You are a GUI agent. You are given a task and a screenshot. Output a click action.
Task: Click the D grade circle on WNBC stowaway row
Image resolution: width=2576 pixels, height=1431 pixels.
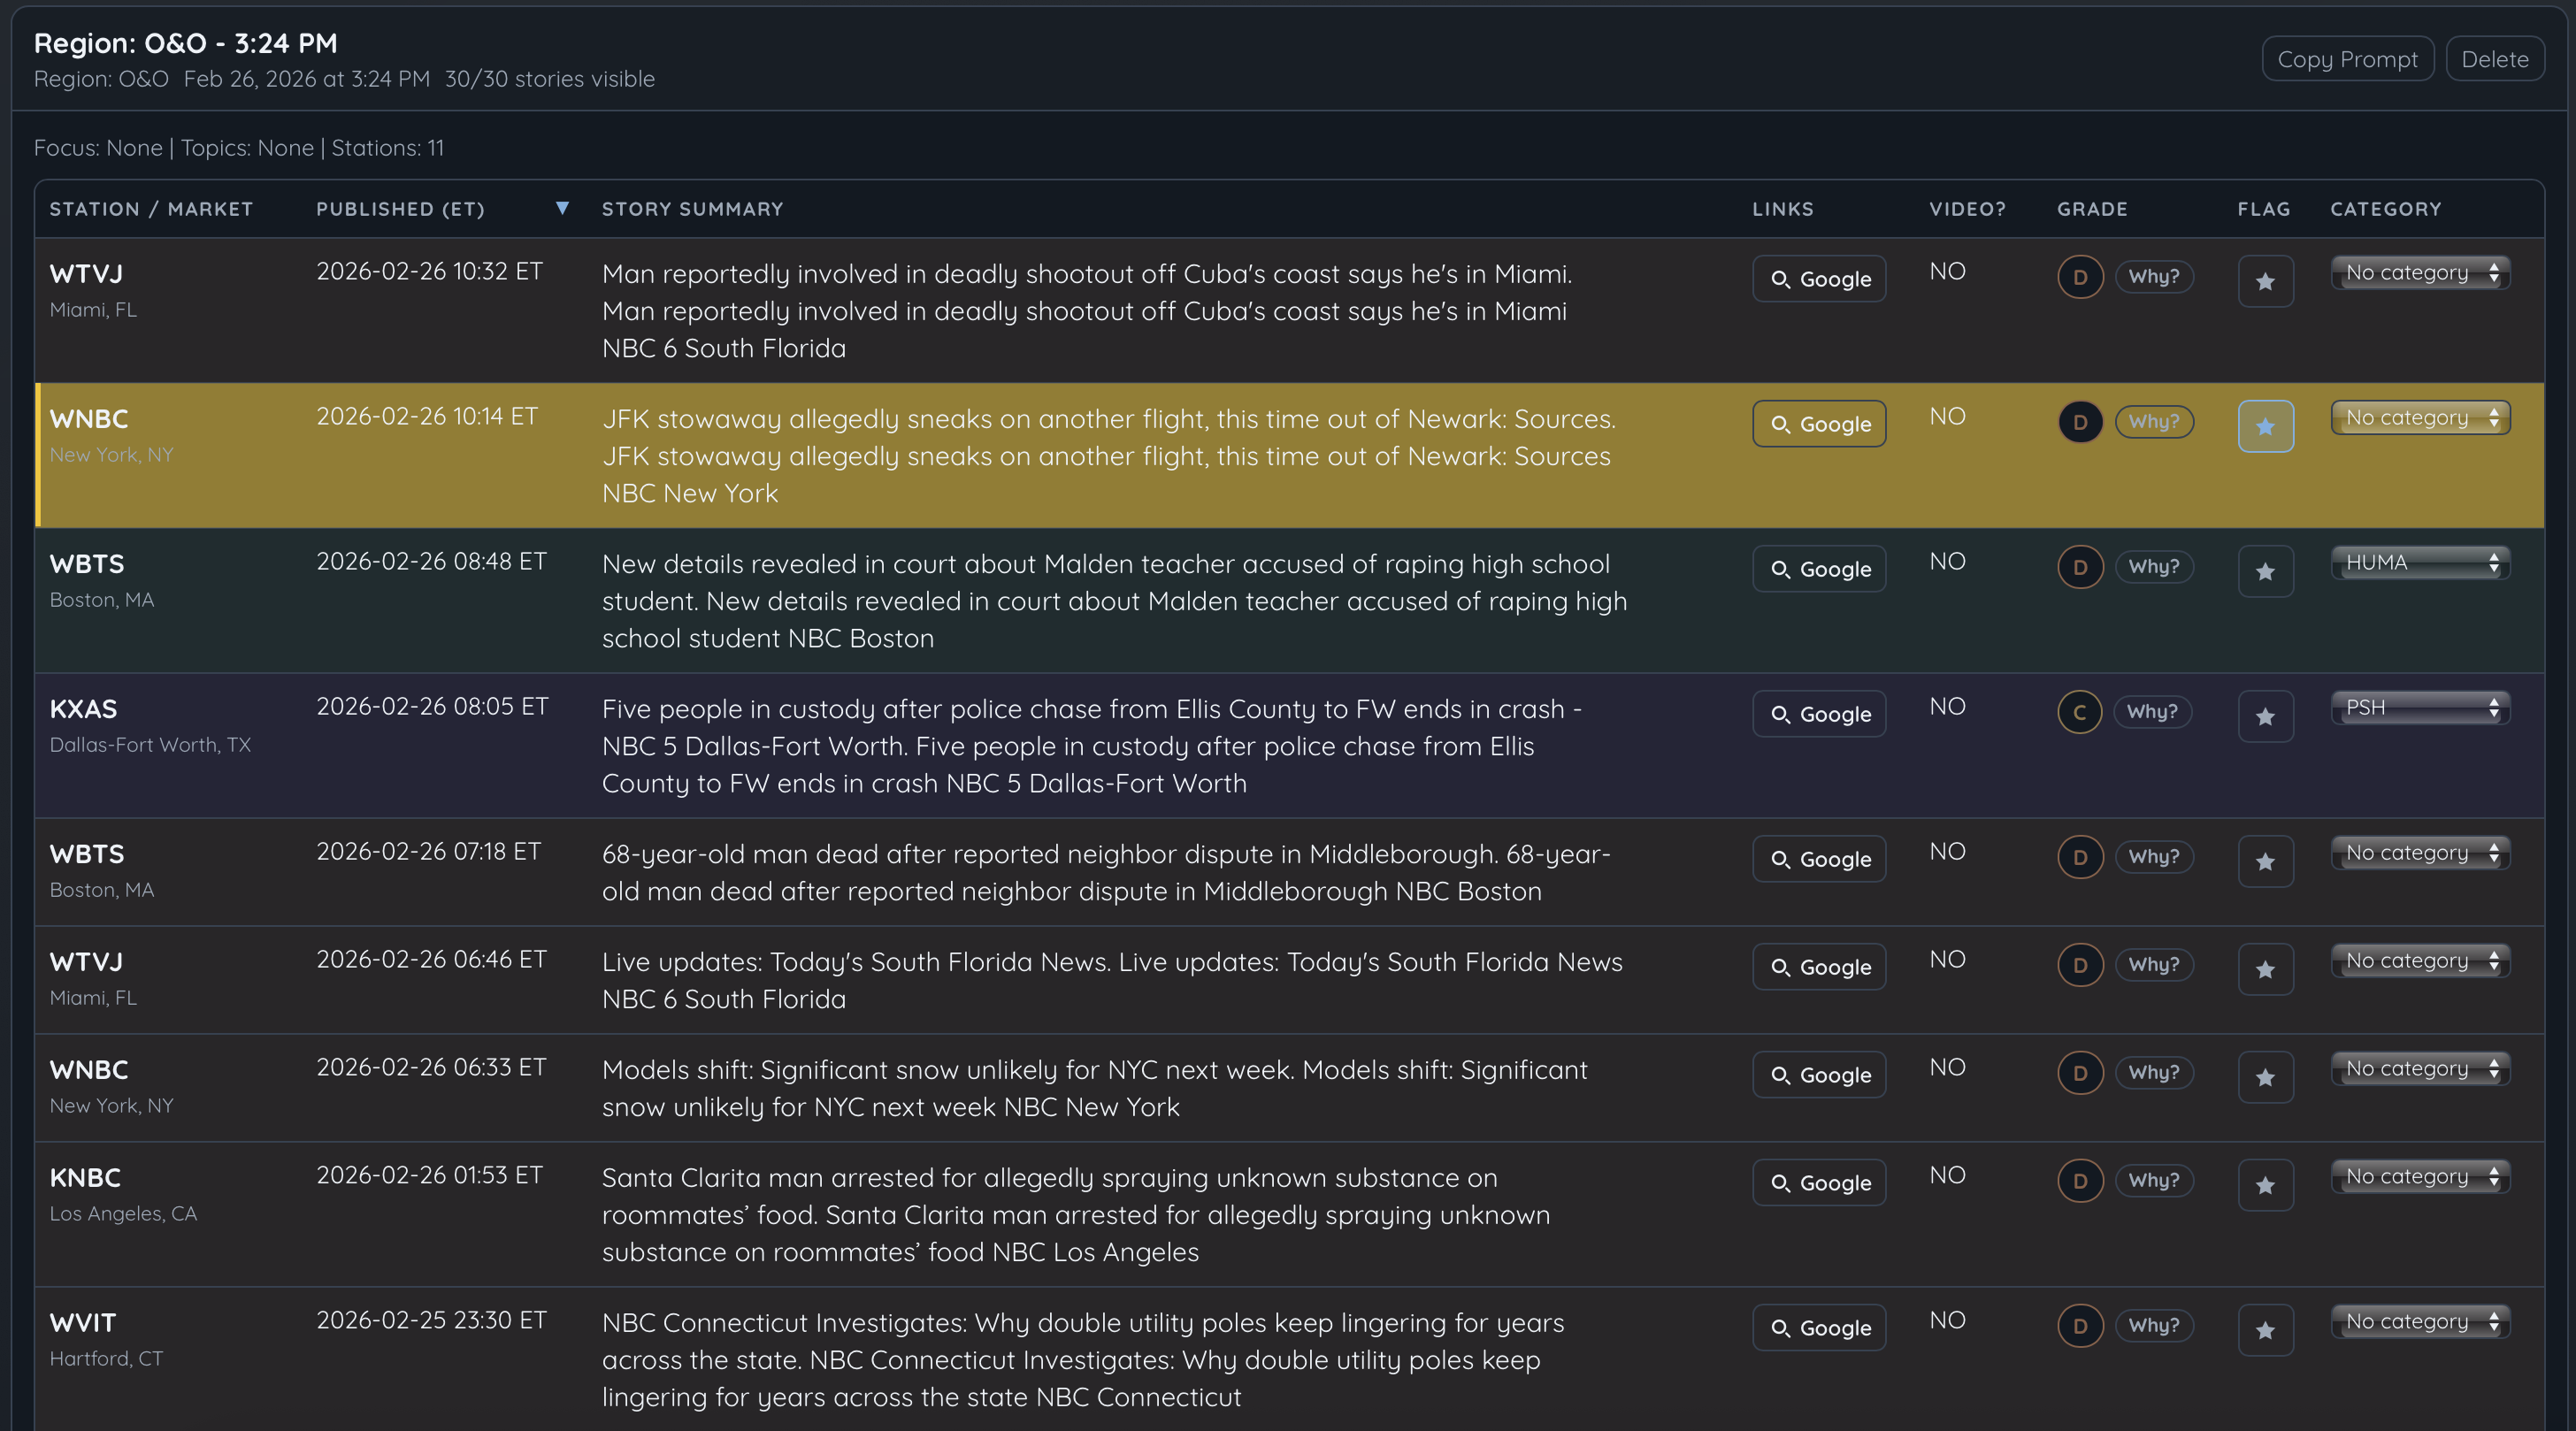2080,422
